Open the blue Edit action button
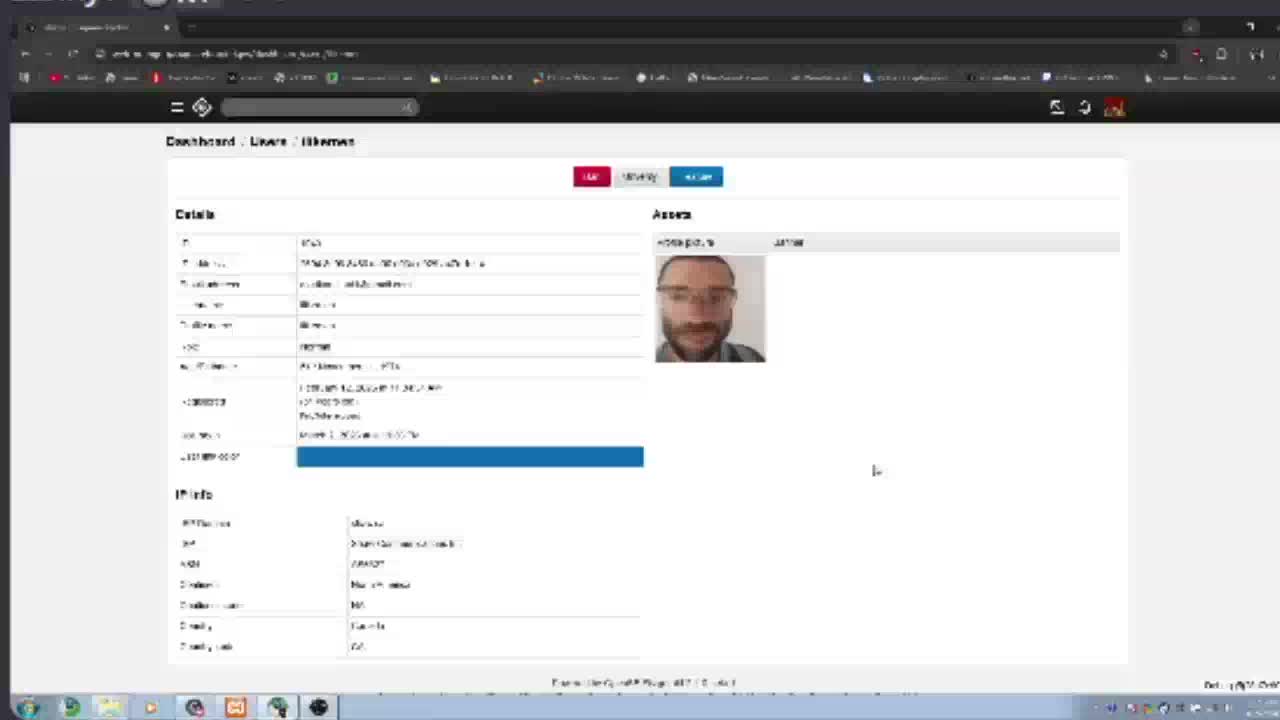This screenshot has height=720, width=1280. 697,177
